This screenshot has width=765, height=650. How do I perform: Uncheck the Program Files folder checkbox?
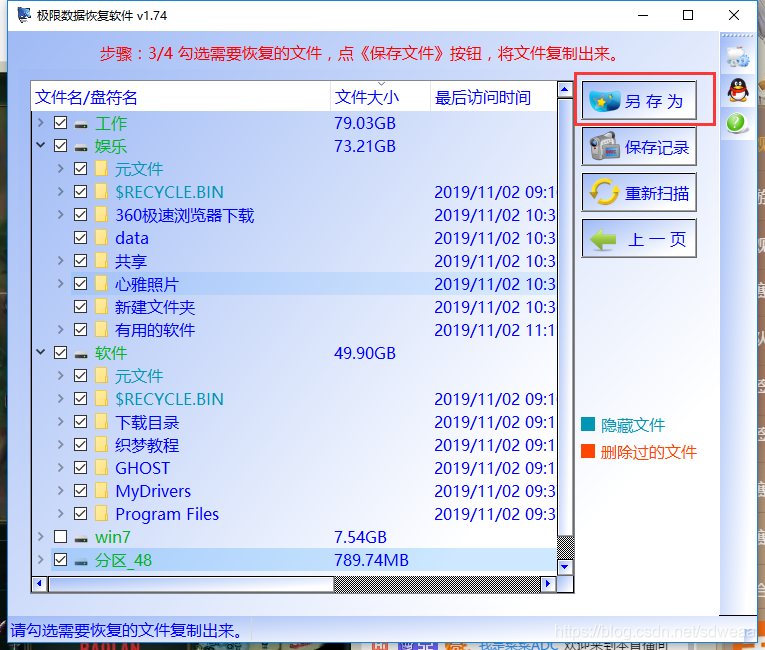click(x=81, y=513)
